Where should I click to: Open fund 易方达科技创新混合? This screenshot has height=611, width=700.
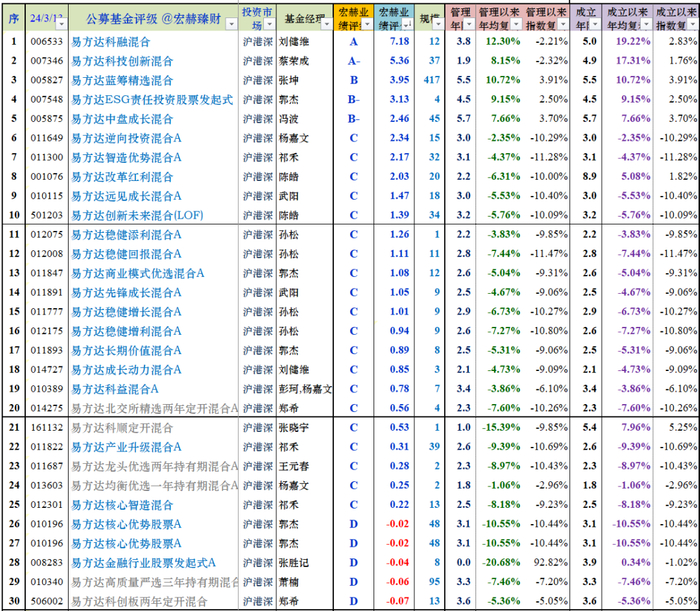coord(122,61)
